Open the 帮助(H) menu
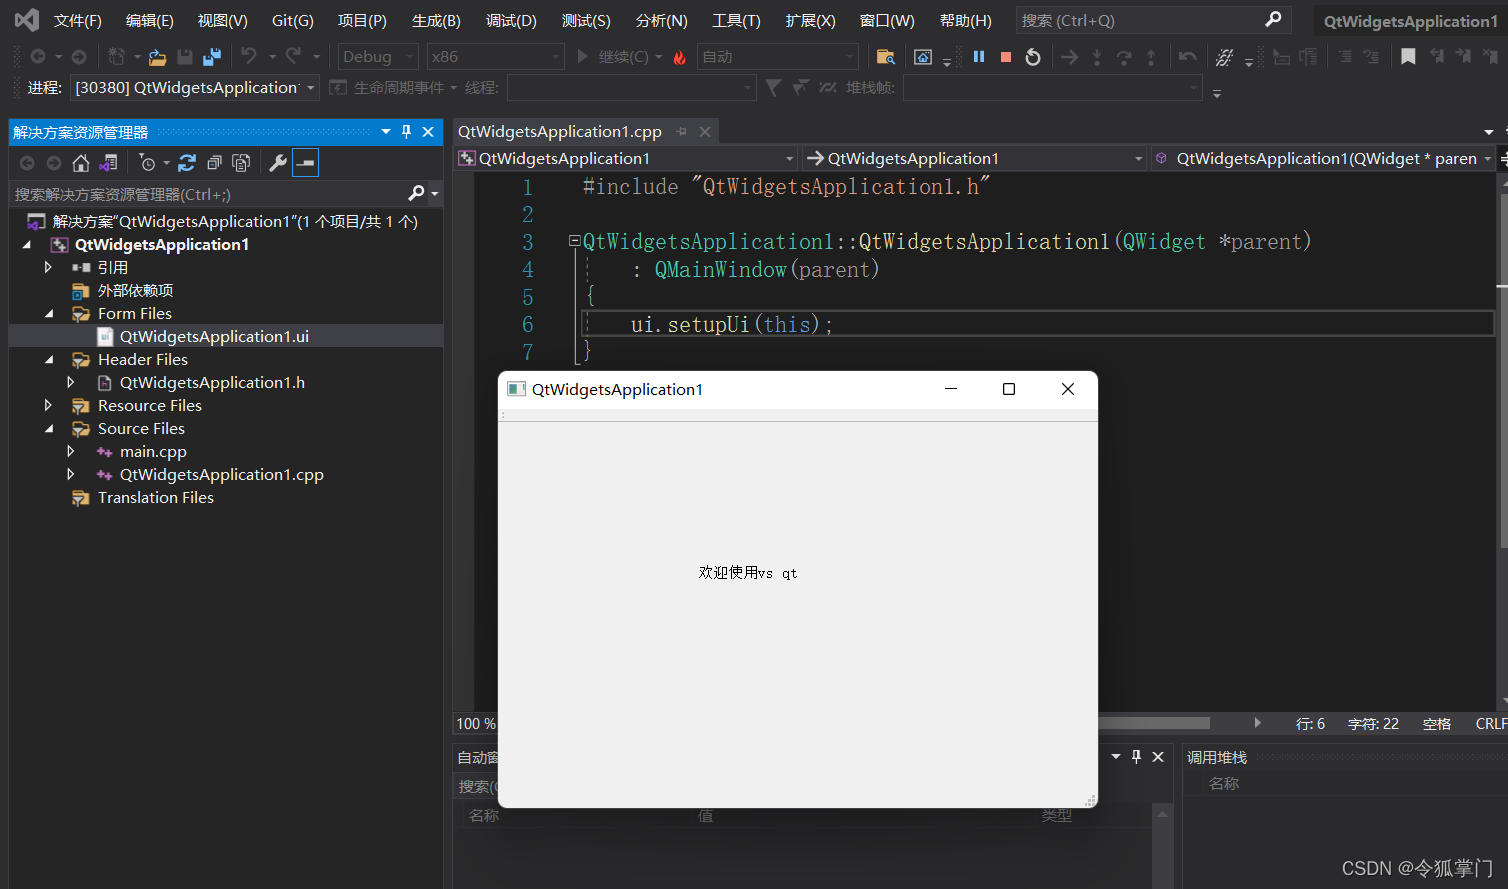The width and height of the screenshot is (1508, 889). point(966,20)
